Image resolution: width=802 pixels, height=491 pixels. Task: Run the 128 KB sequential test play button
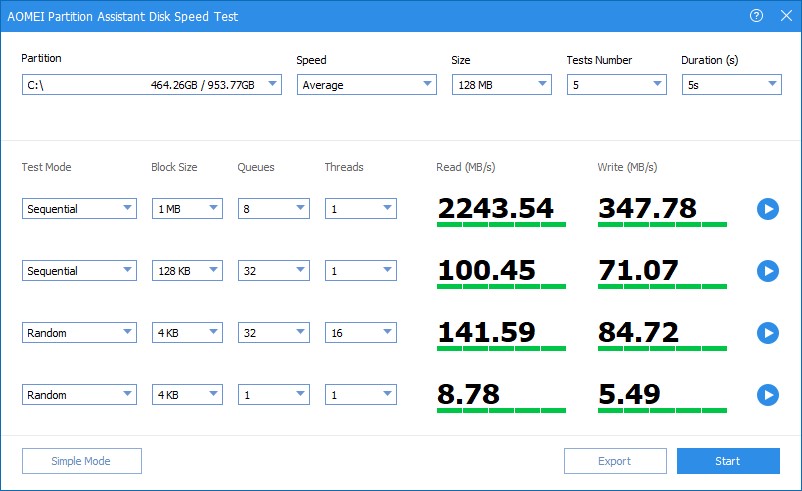pyautogui.click(x=767, y=271)
